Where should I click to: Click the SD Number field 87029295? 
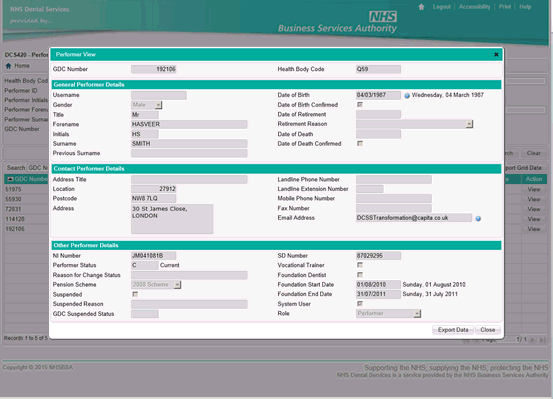coord(378,255)
